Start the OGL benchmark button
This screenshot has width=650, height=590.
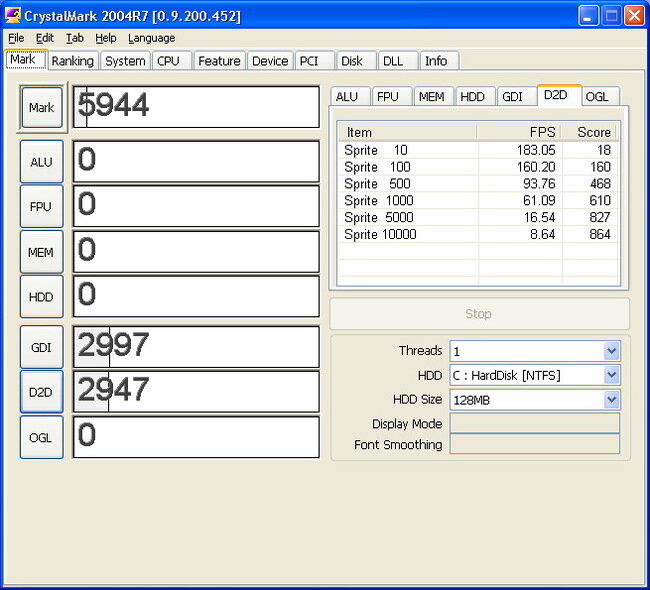coord(41,437)
